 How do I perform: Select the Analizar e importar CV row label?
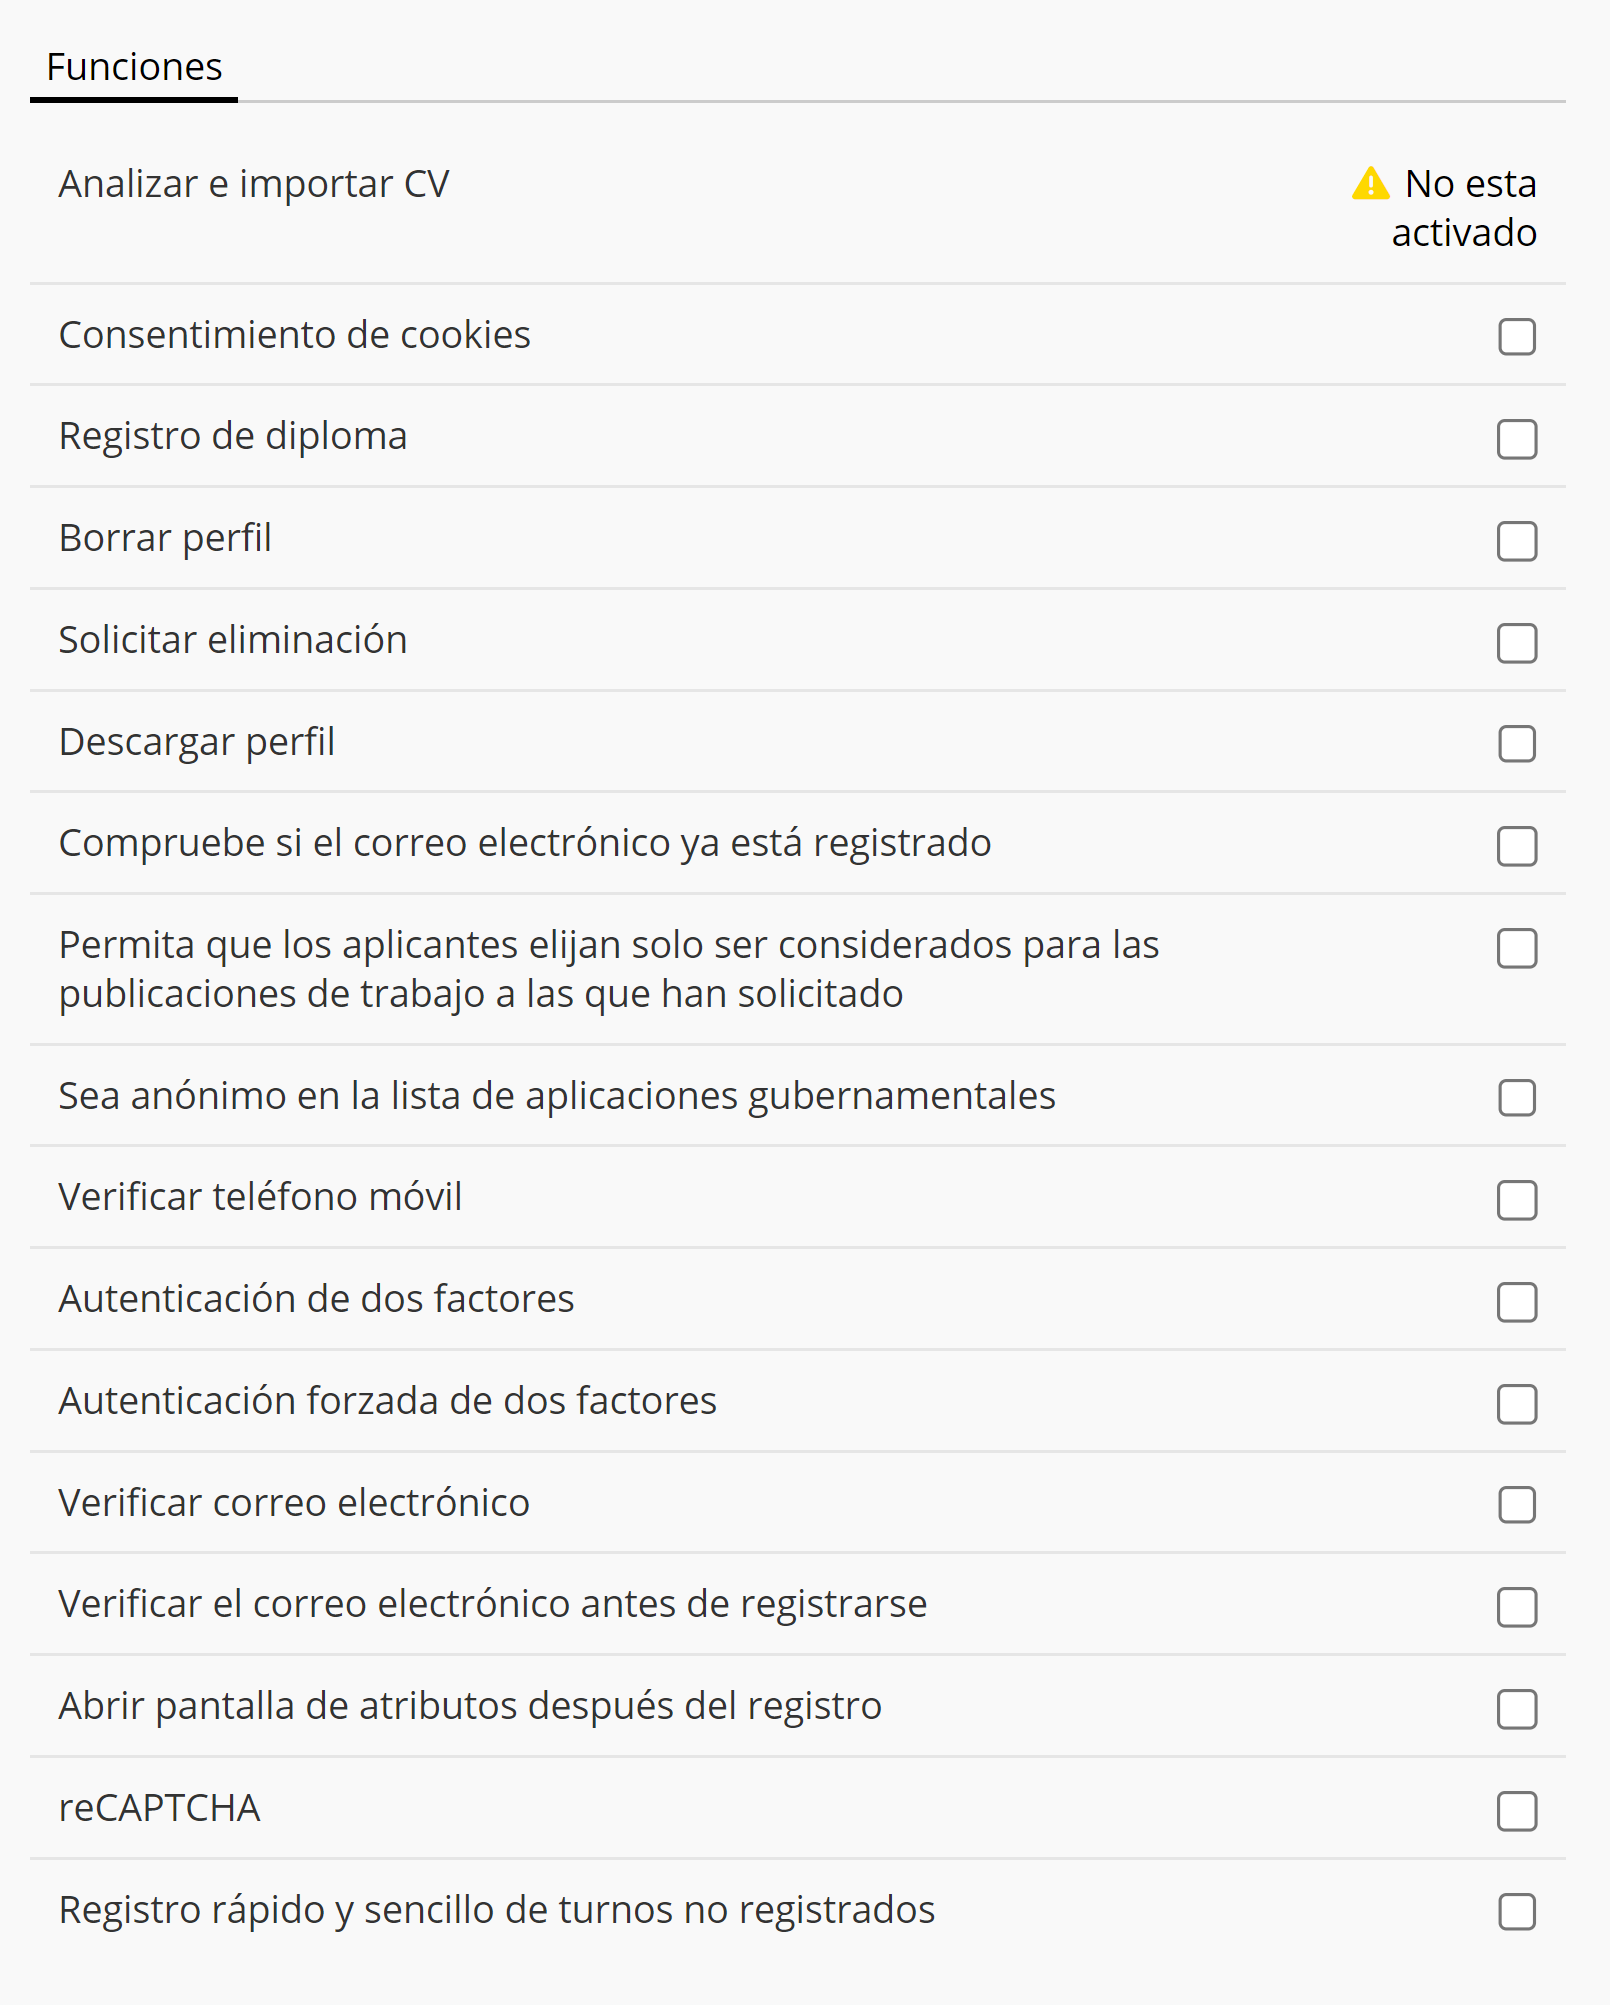[x=254, y=184]
